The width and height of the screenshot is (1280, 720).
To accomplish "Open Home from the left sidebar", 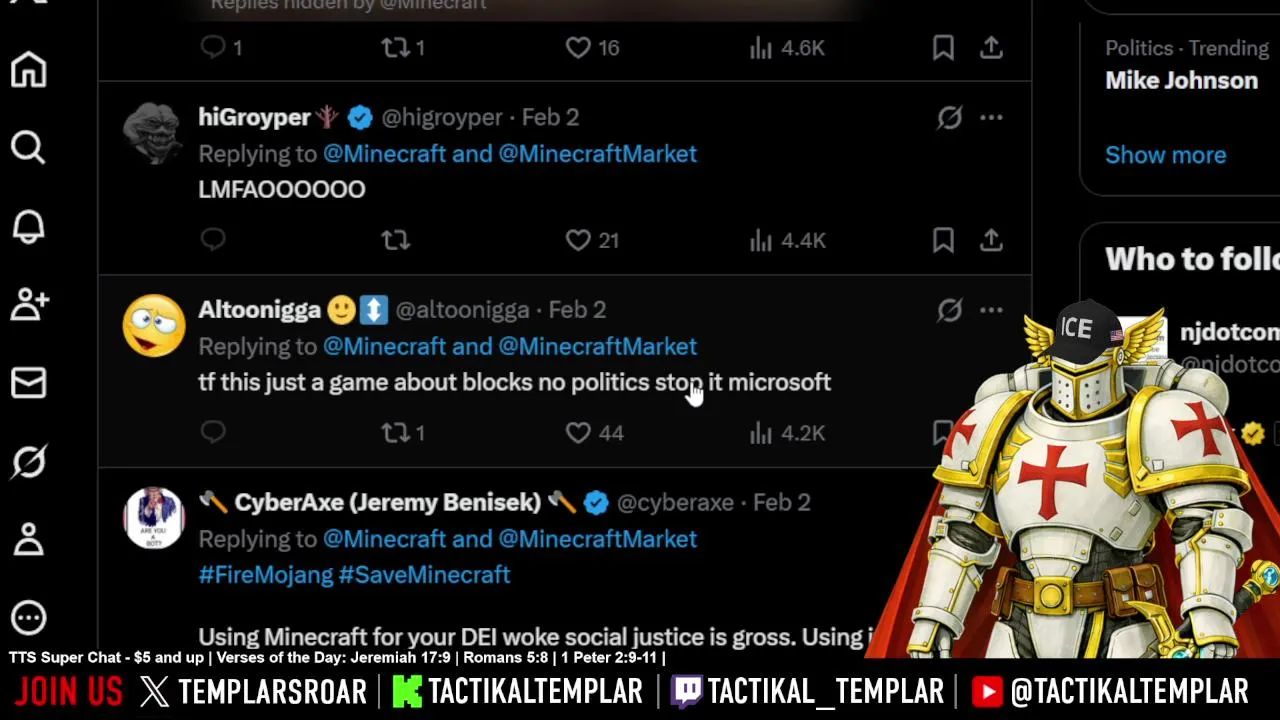I will pyautogui.click(x=28, y=69).
